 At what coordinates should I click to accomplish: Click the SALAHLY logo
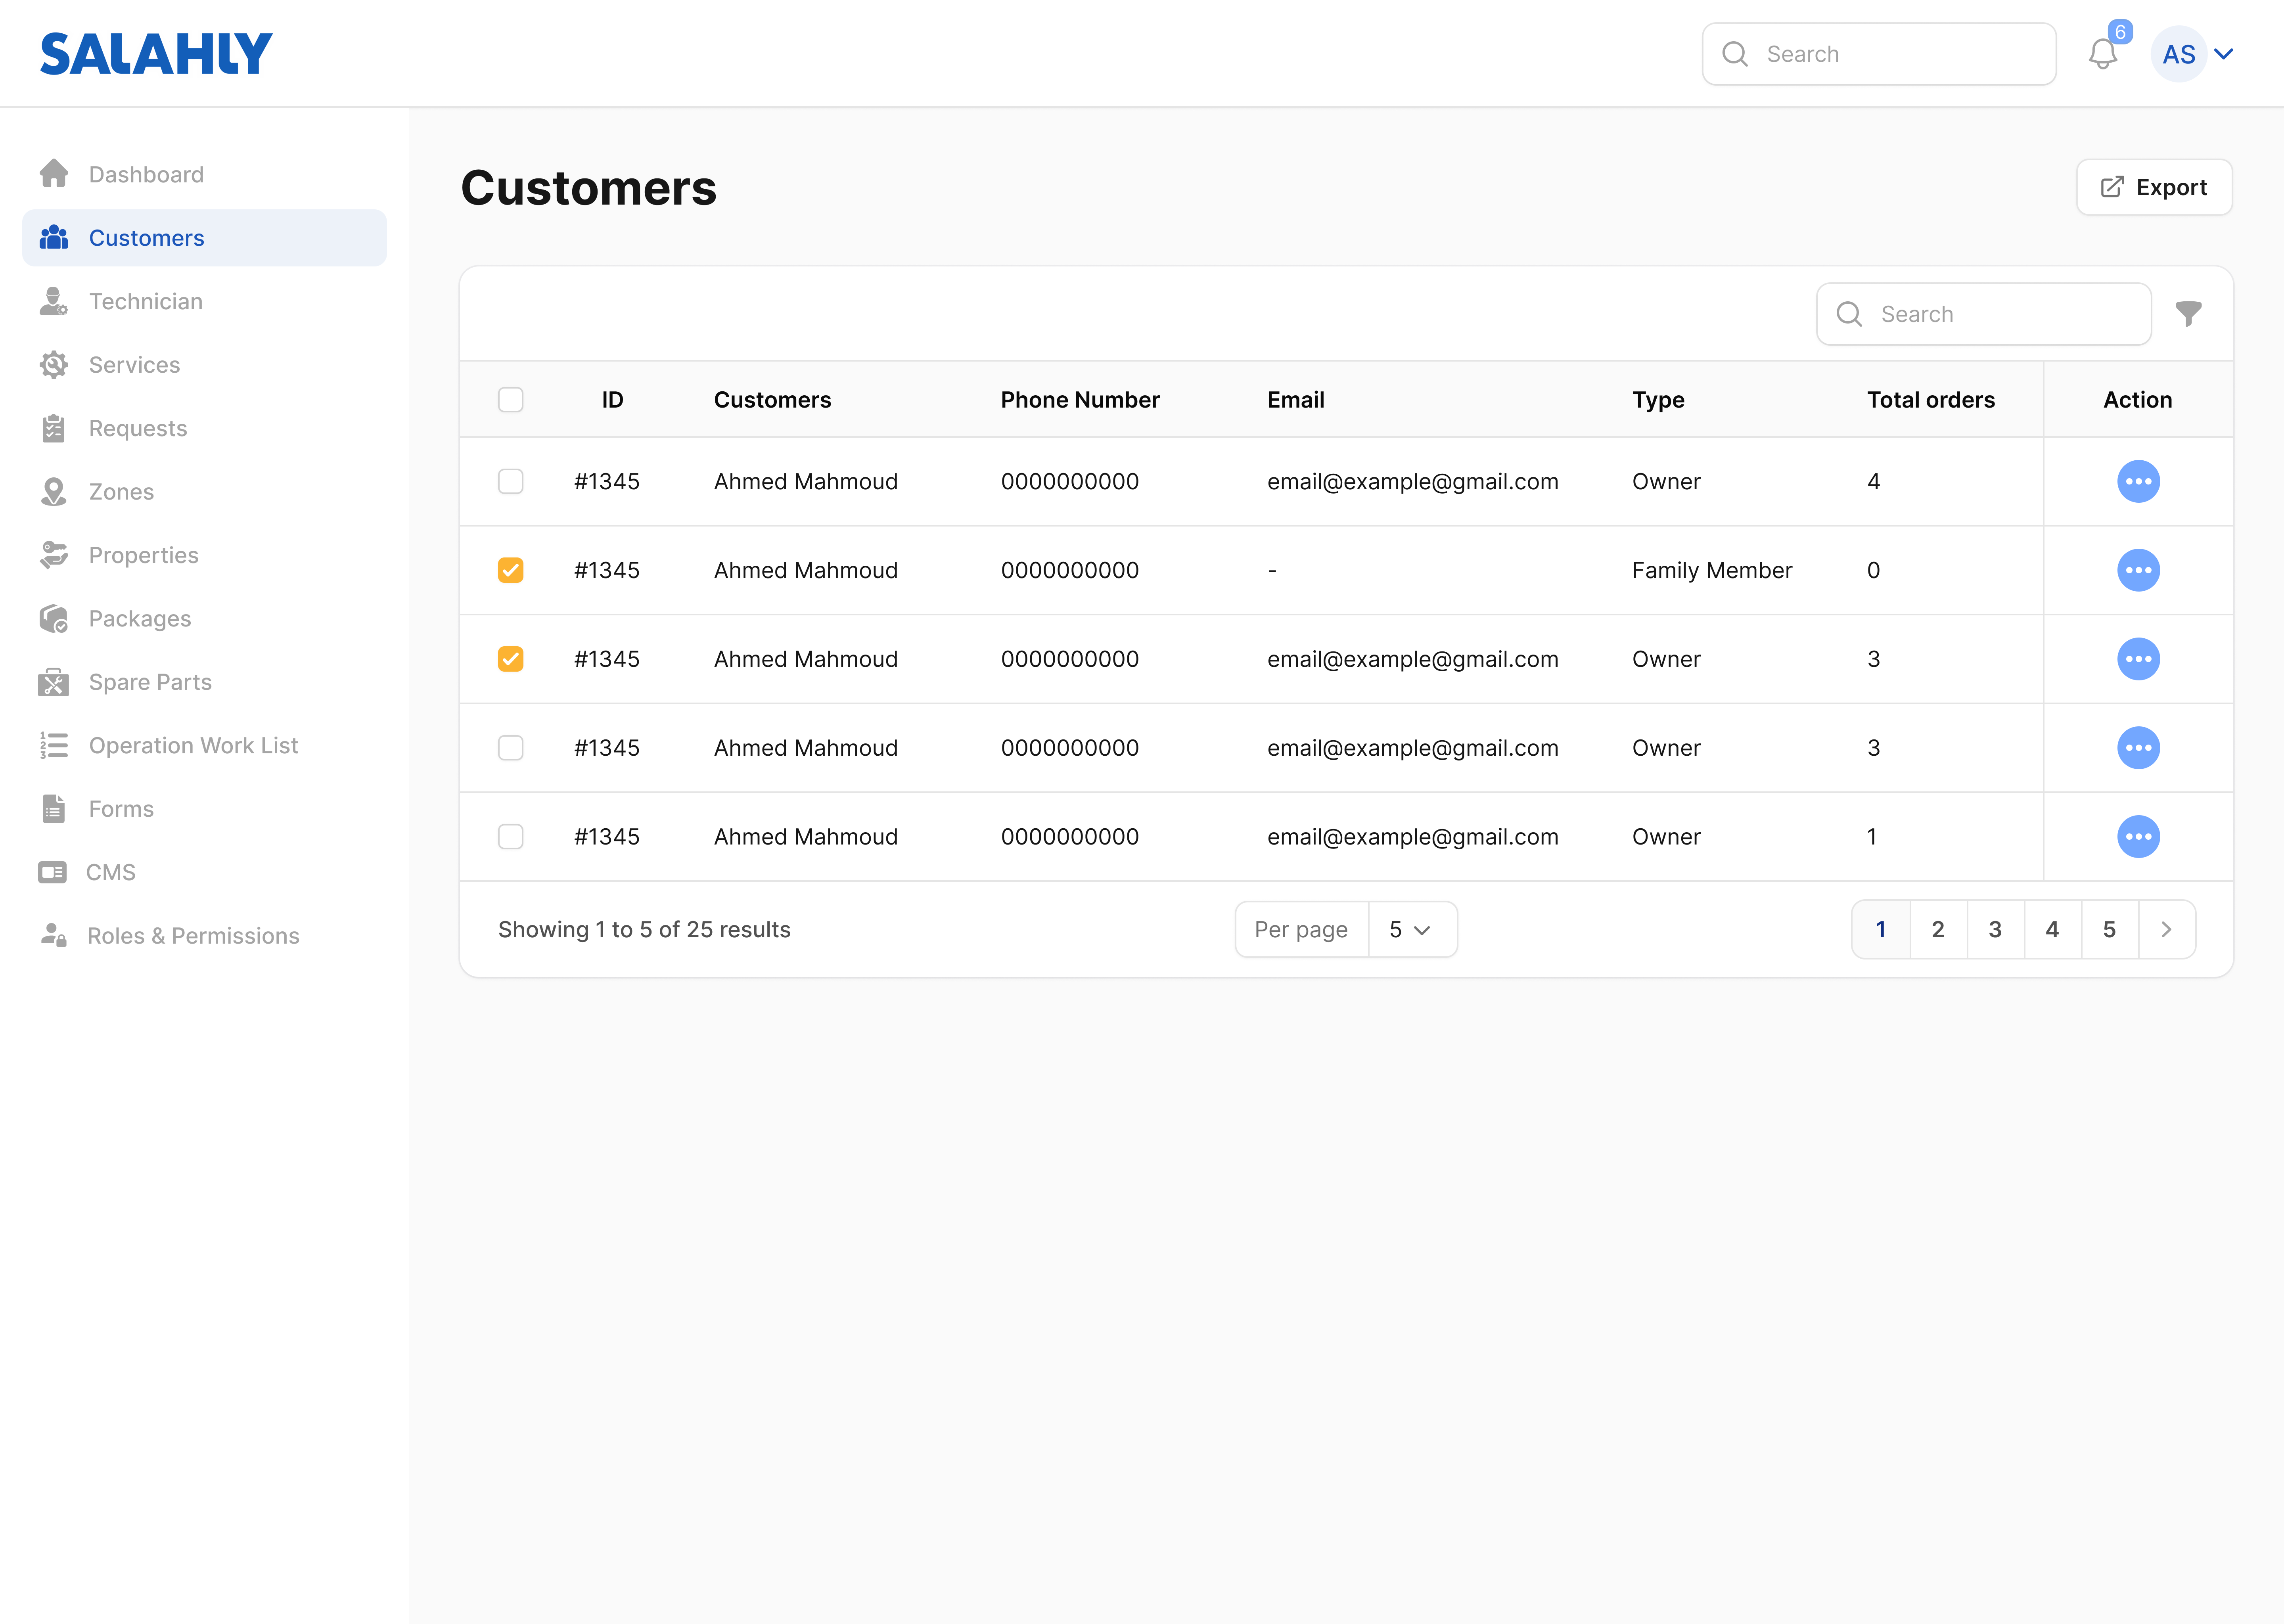coord(156,54)
